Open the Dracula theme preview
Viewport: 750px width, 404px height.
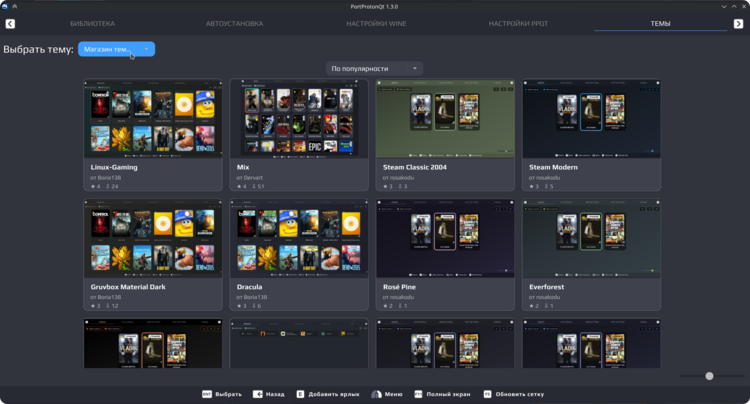click(x=299, y=239)
